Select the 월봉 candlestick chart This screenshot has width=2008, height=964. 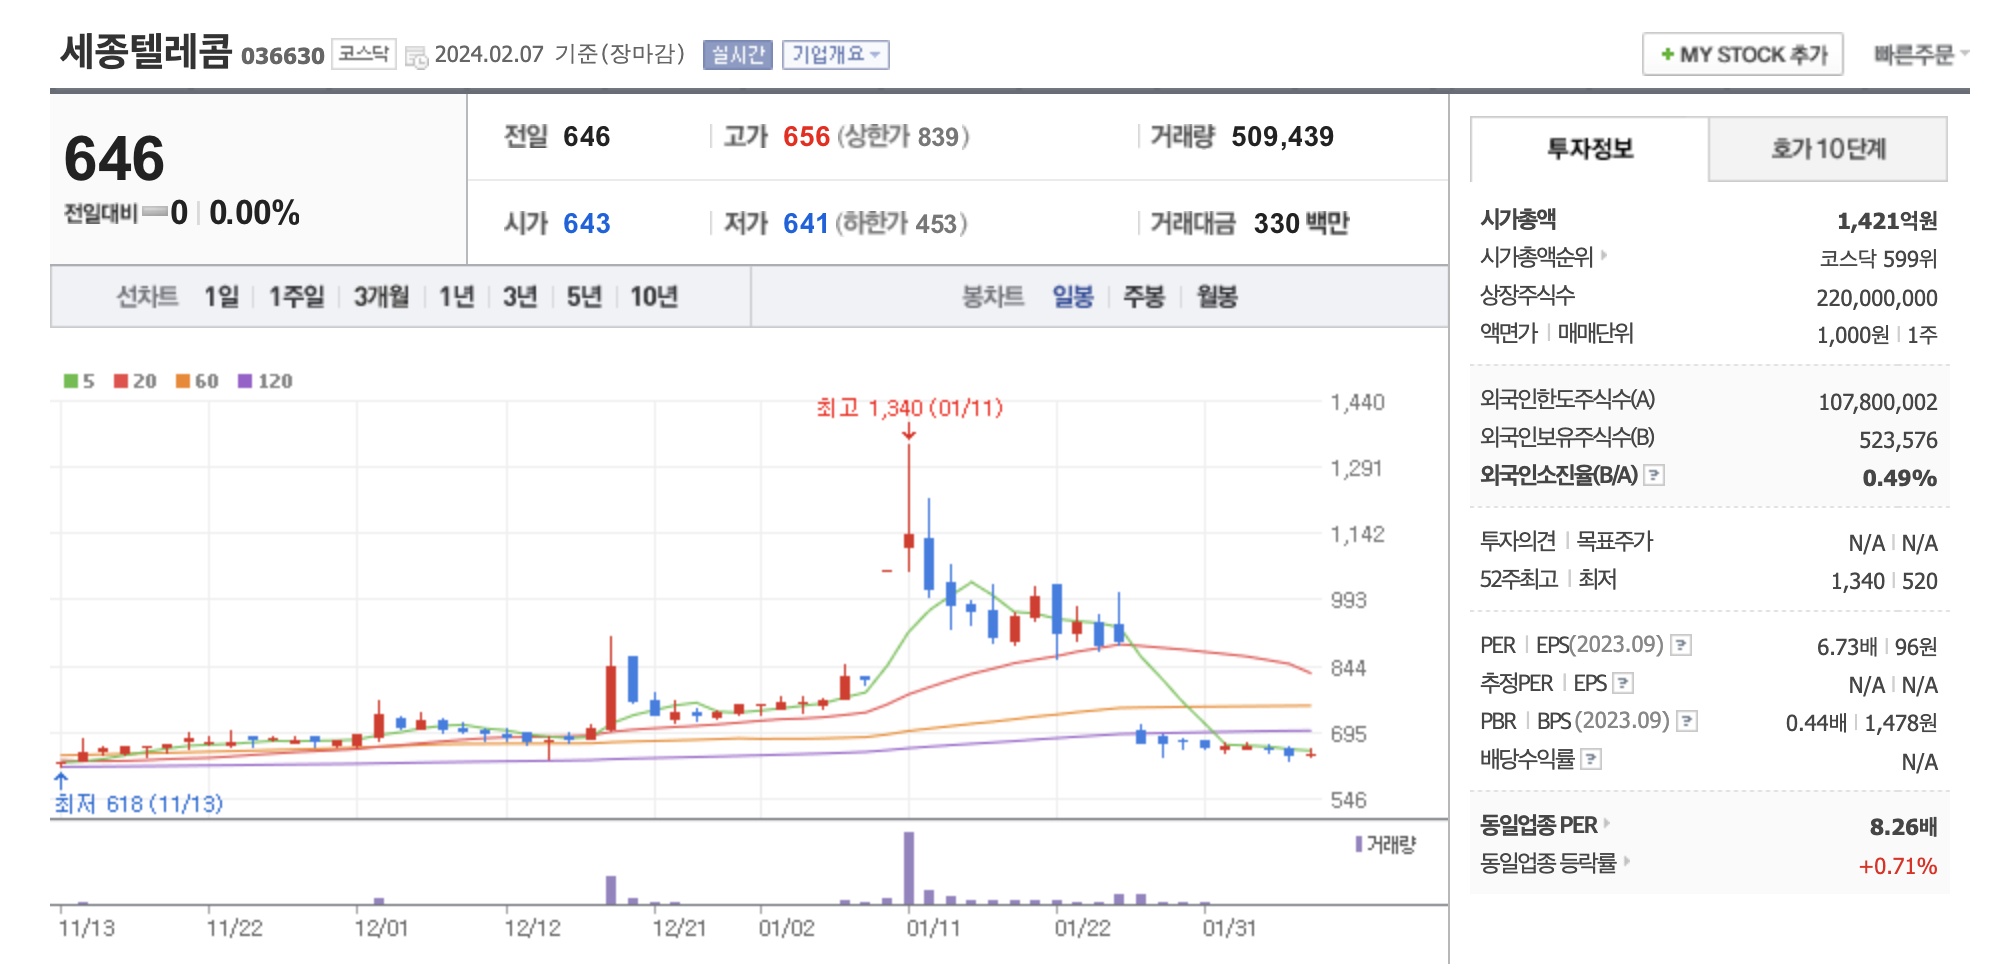[1217, 296]
